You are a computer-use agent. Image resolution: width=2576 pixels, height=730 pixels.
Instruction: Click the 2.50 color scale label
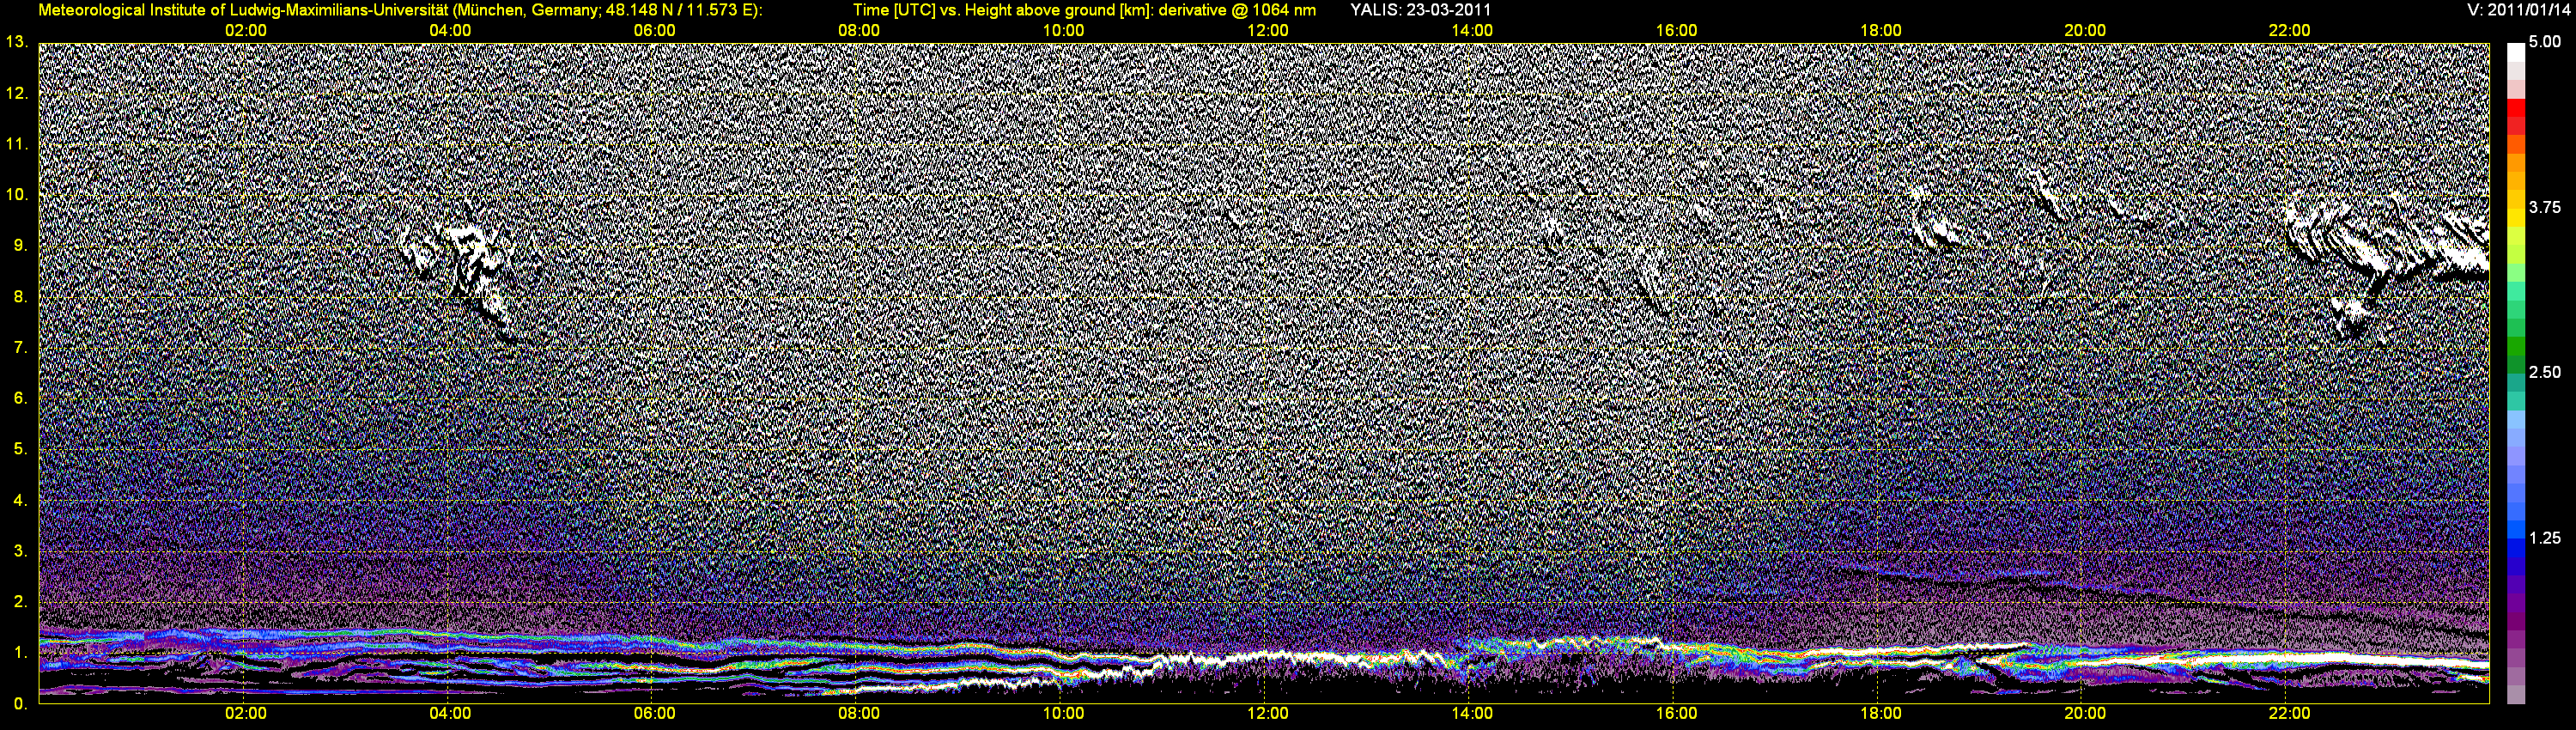click(2545, 372)
